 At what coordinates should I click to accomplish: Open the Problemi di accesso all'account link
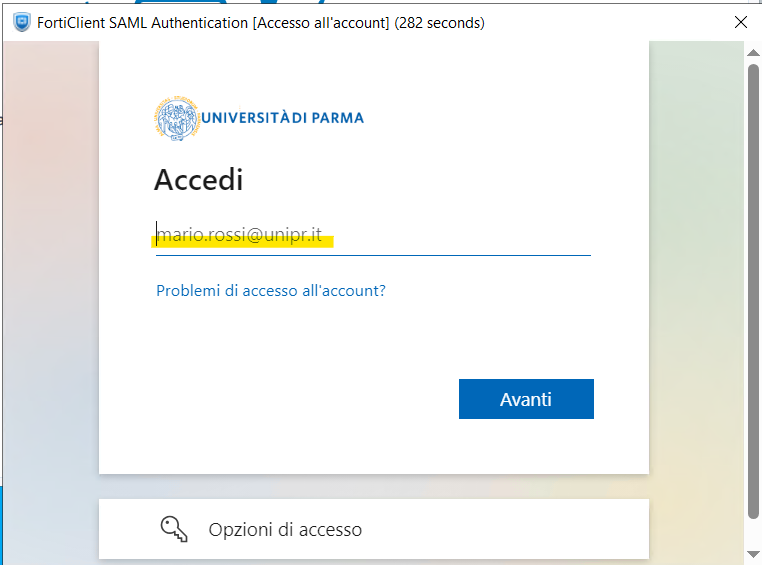click(271, 291)
